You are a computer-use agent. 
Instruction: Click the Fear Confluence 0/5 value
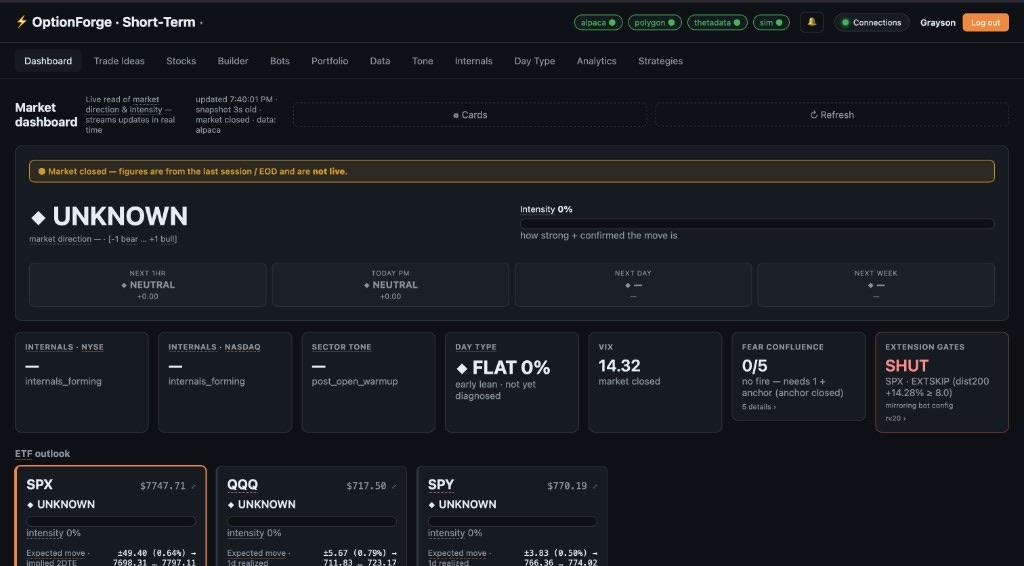coord(754,366)
